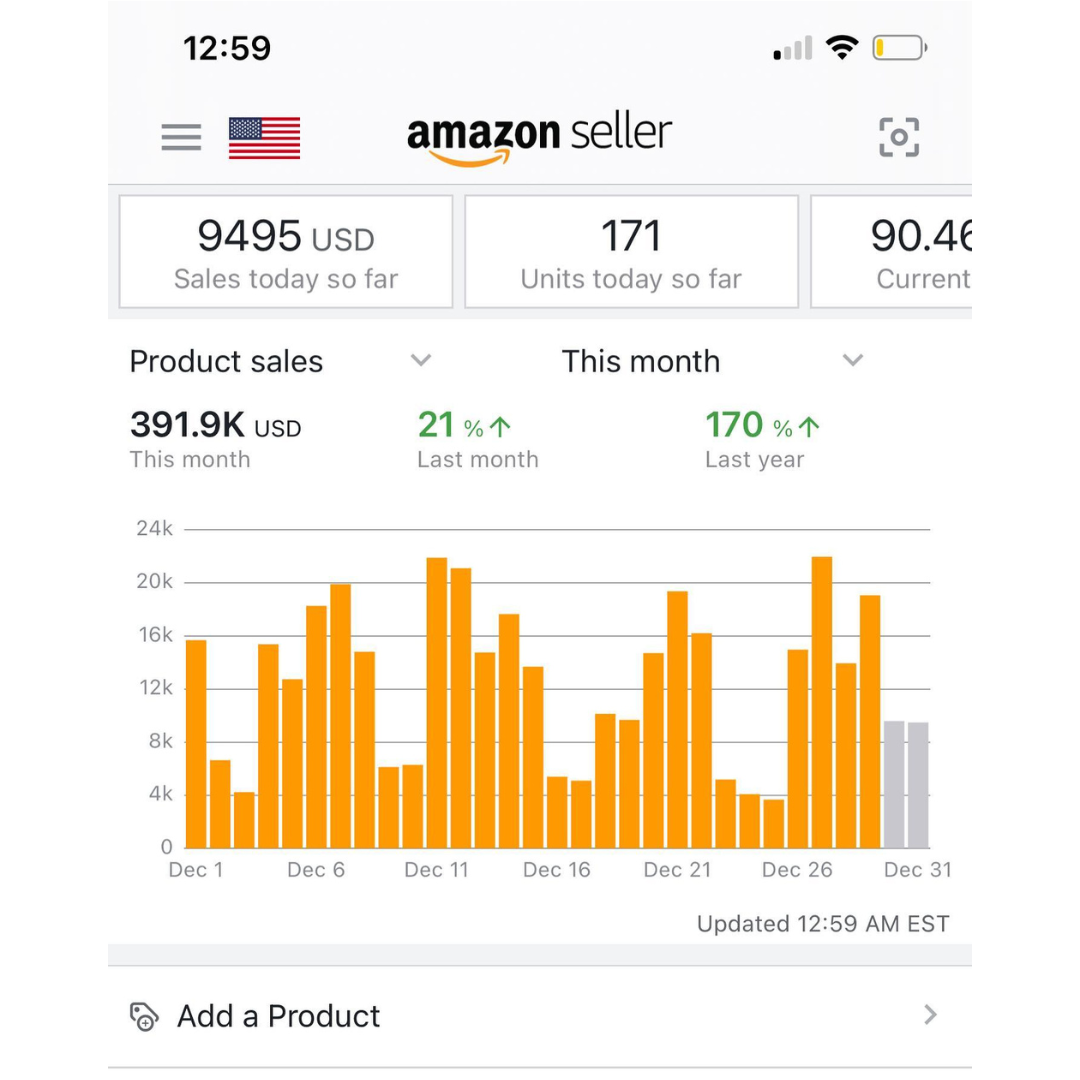This screenshot has height=1080, width=1080.
Task: Tap the Units today so far card
Action: 631,251
